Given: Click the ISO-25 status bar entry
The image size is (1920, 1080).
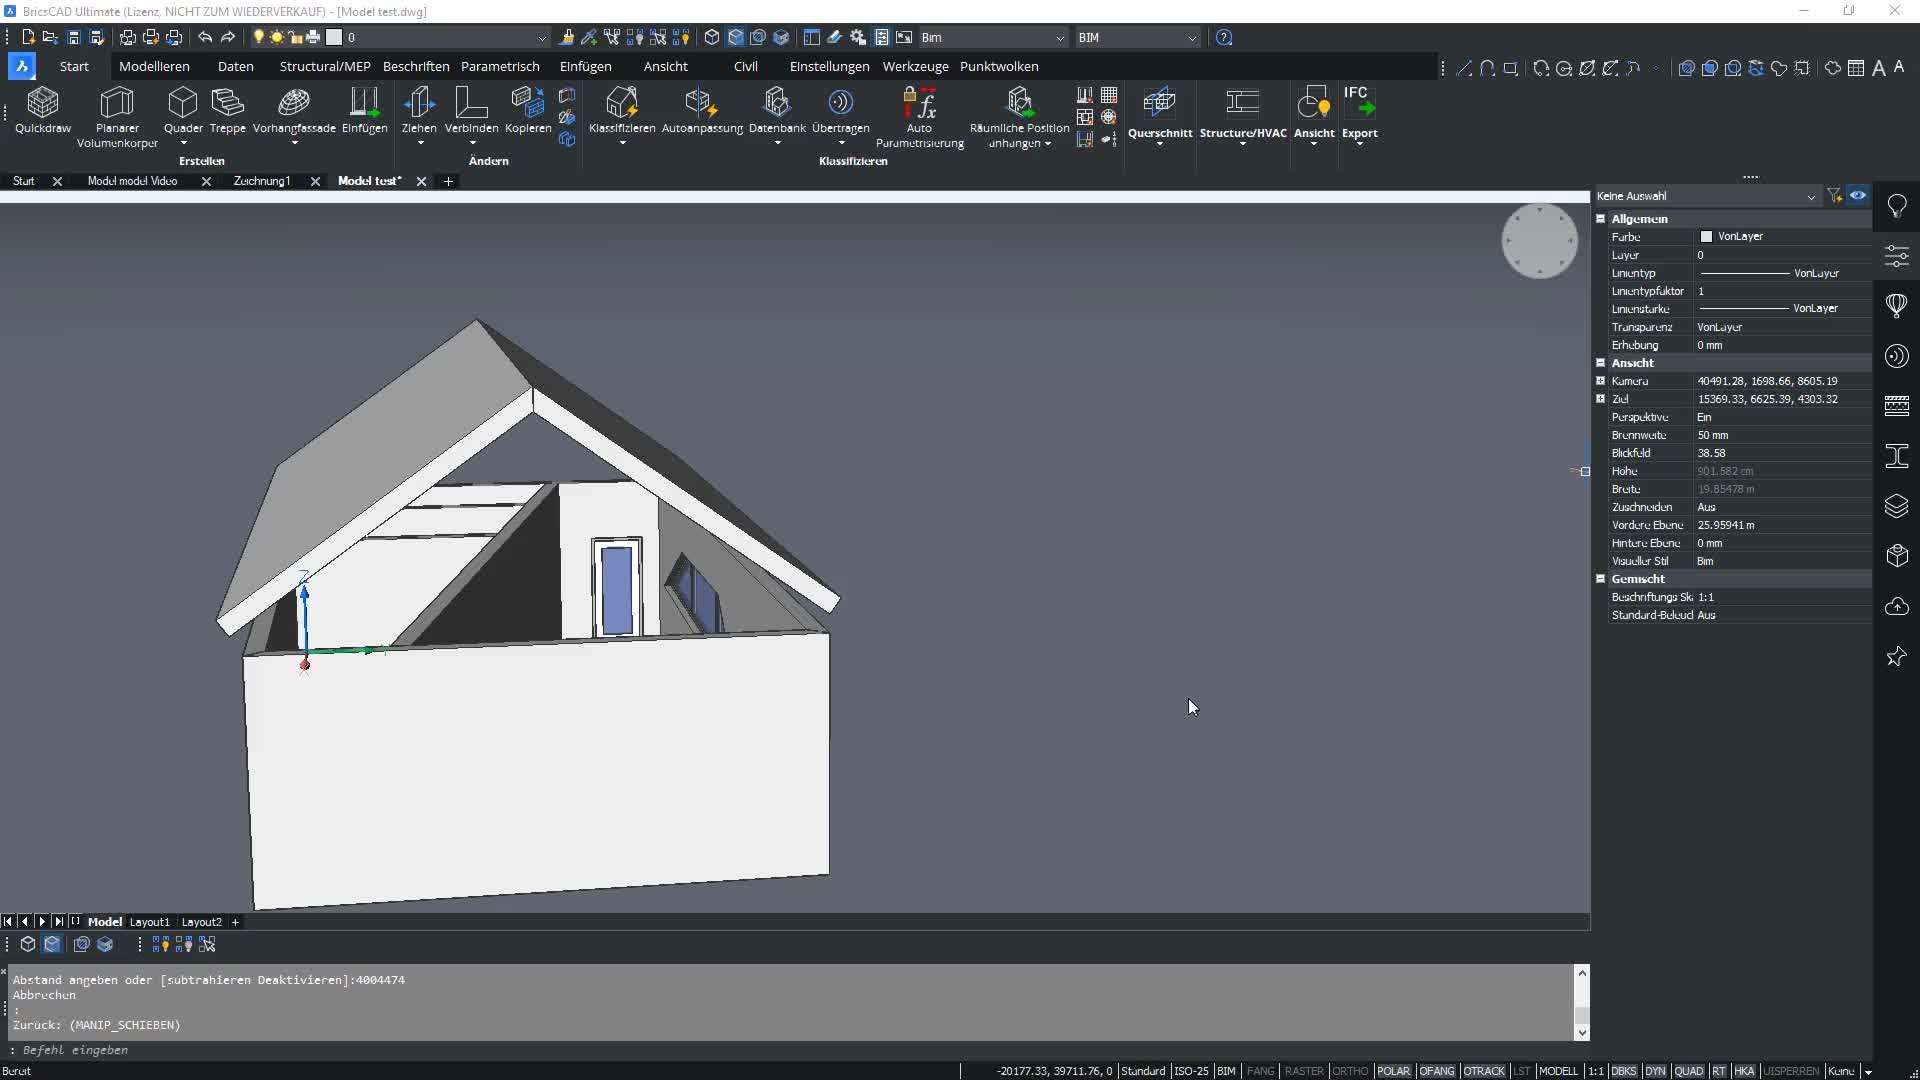Looking at the screenshot, I should [1190, 1071].
